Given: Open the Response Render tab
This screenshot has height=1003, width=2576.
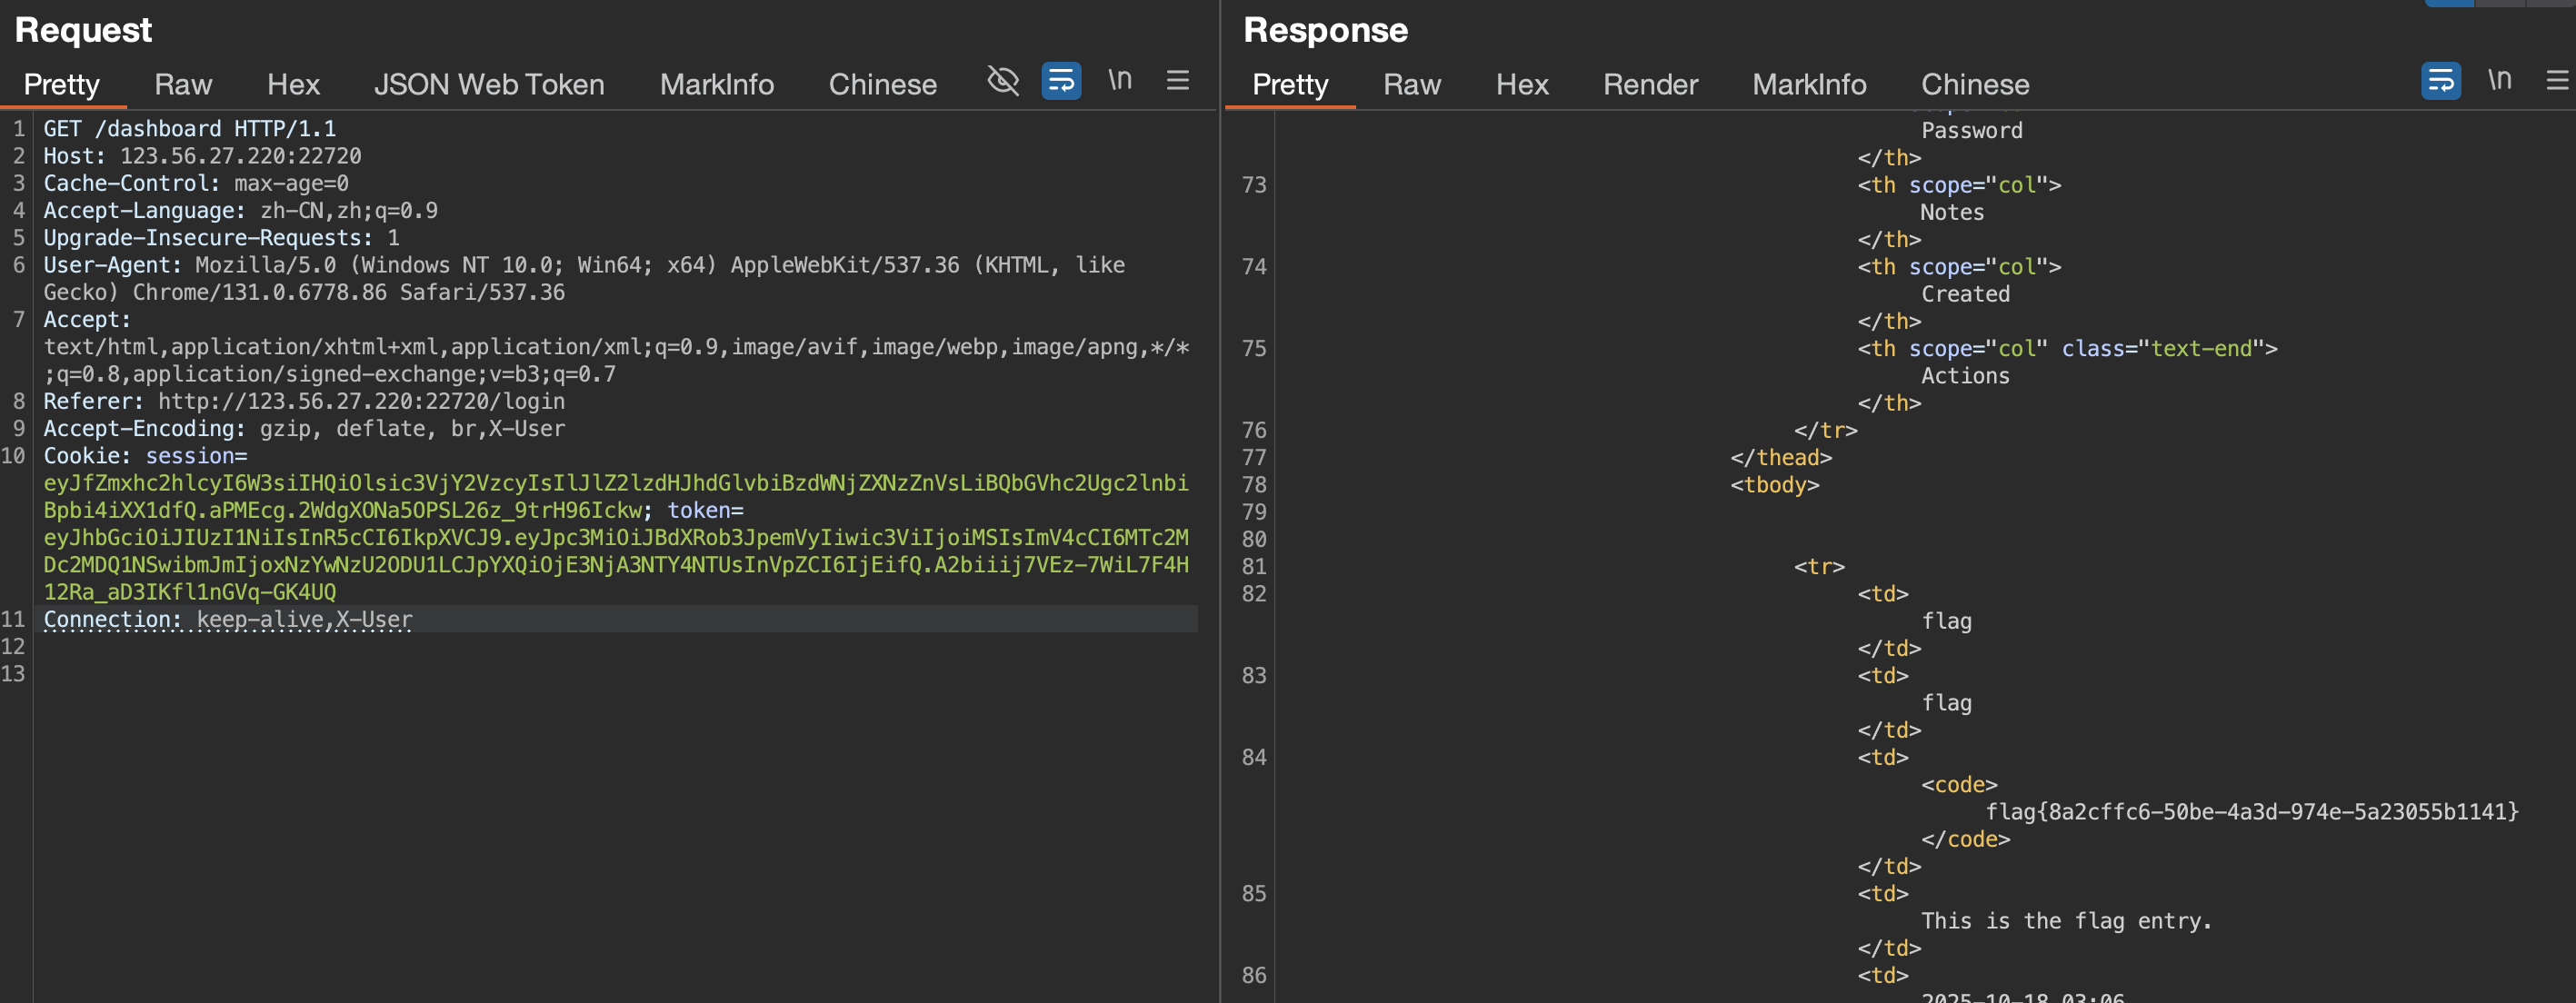Looking at the screenshot, I should coord(1650,85).
